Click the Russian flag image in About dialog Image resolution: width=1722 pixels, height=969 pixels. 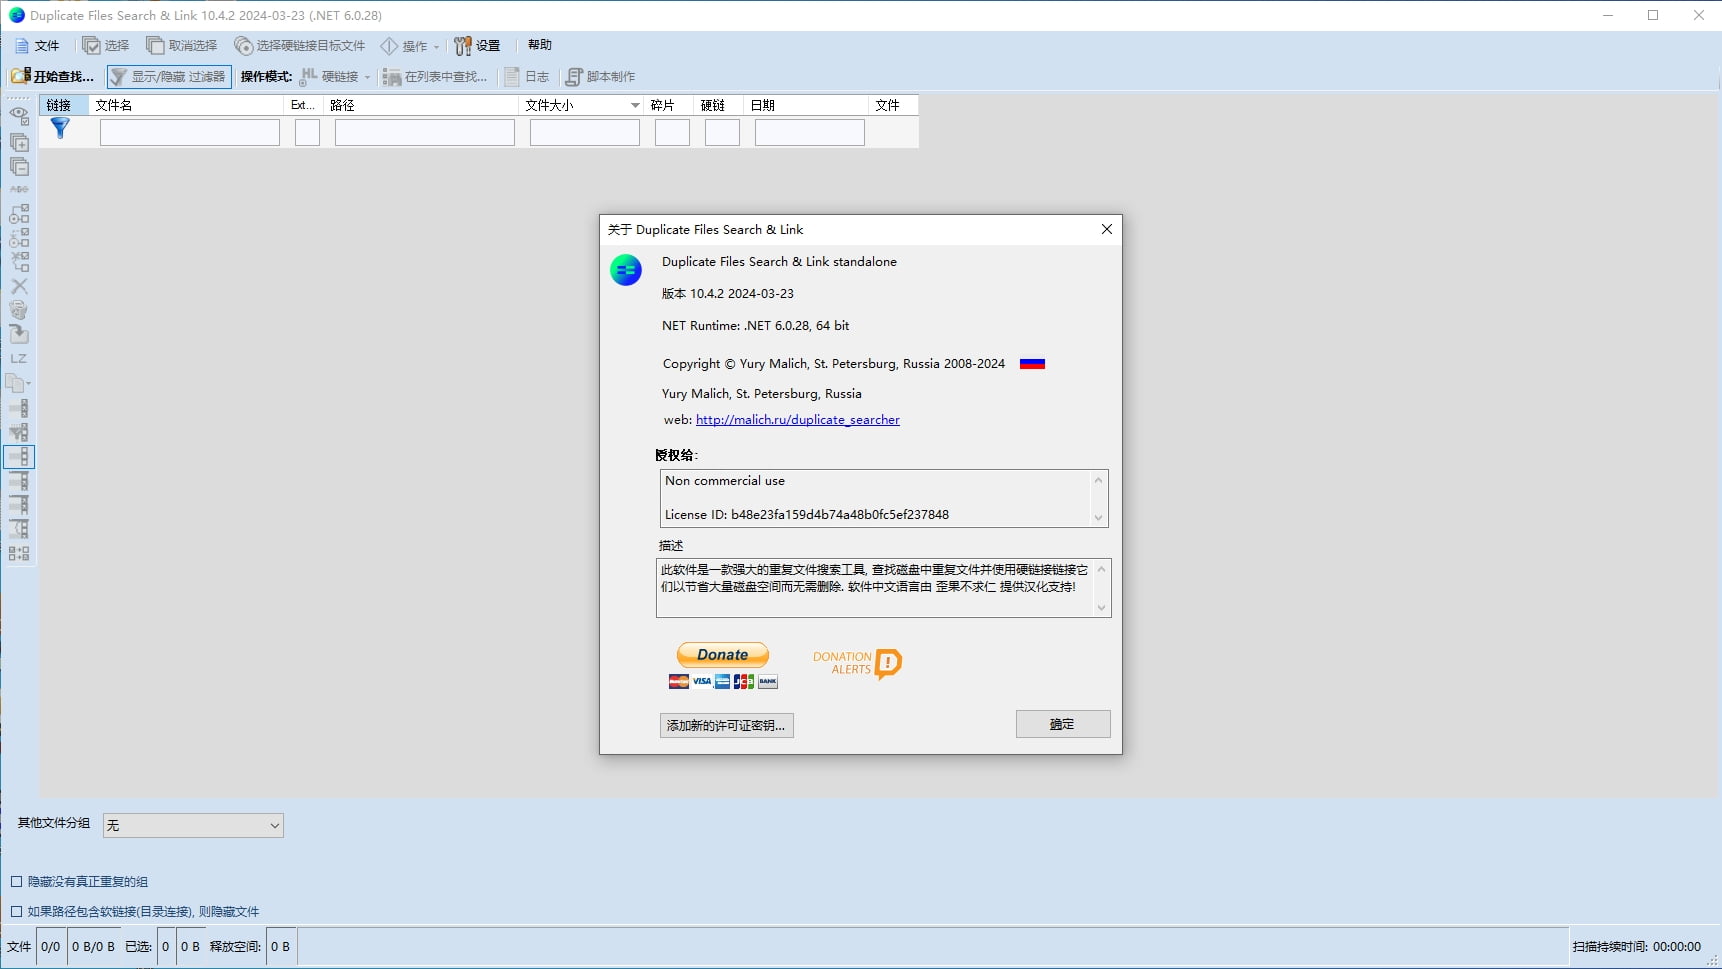(1032, 364)
